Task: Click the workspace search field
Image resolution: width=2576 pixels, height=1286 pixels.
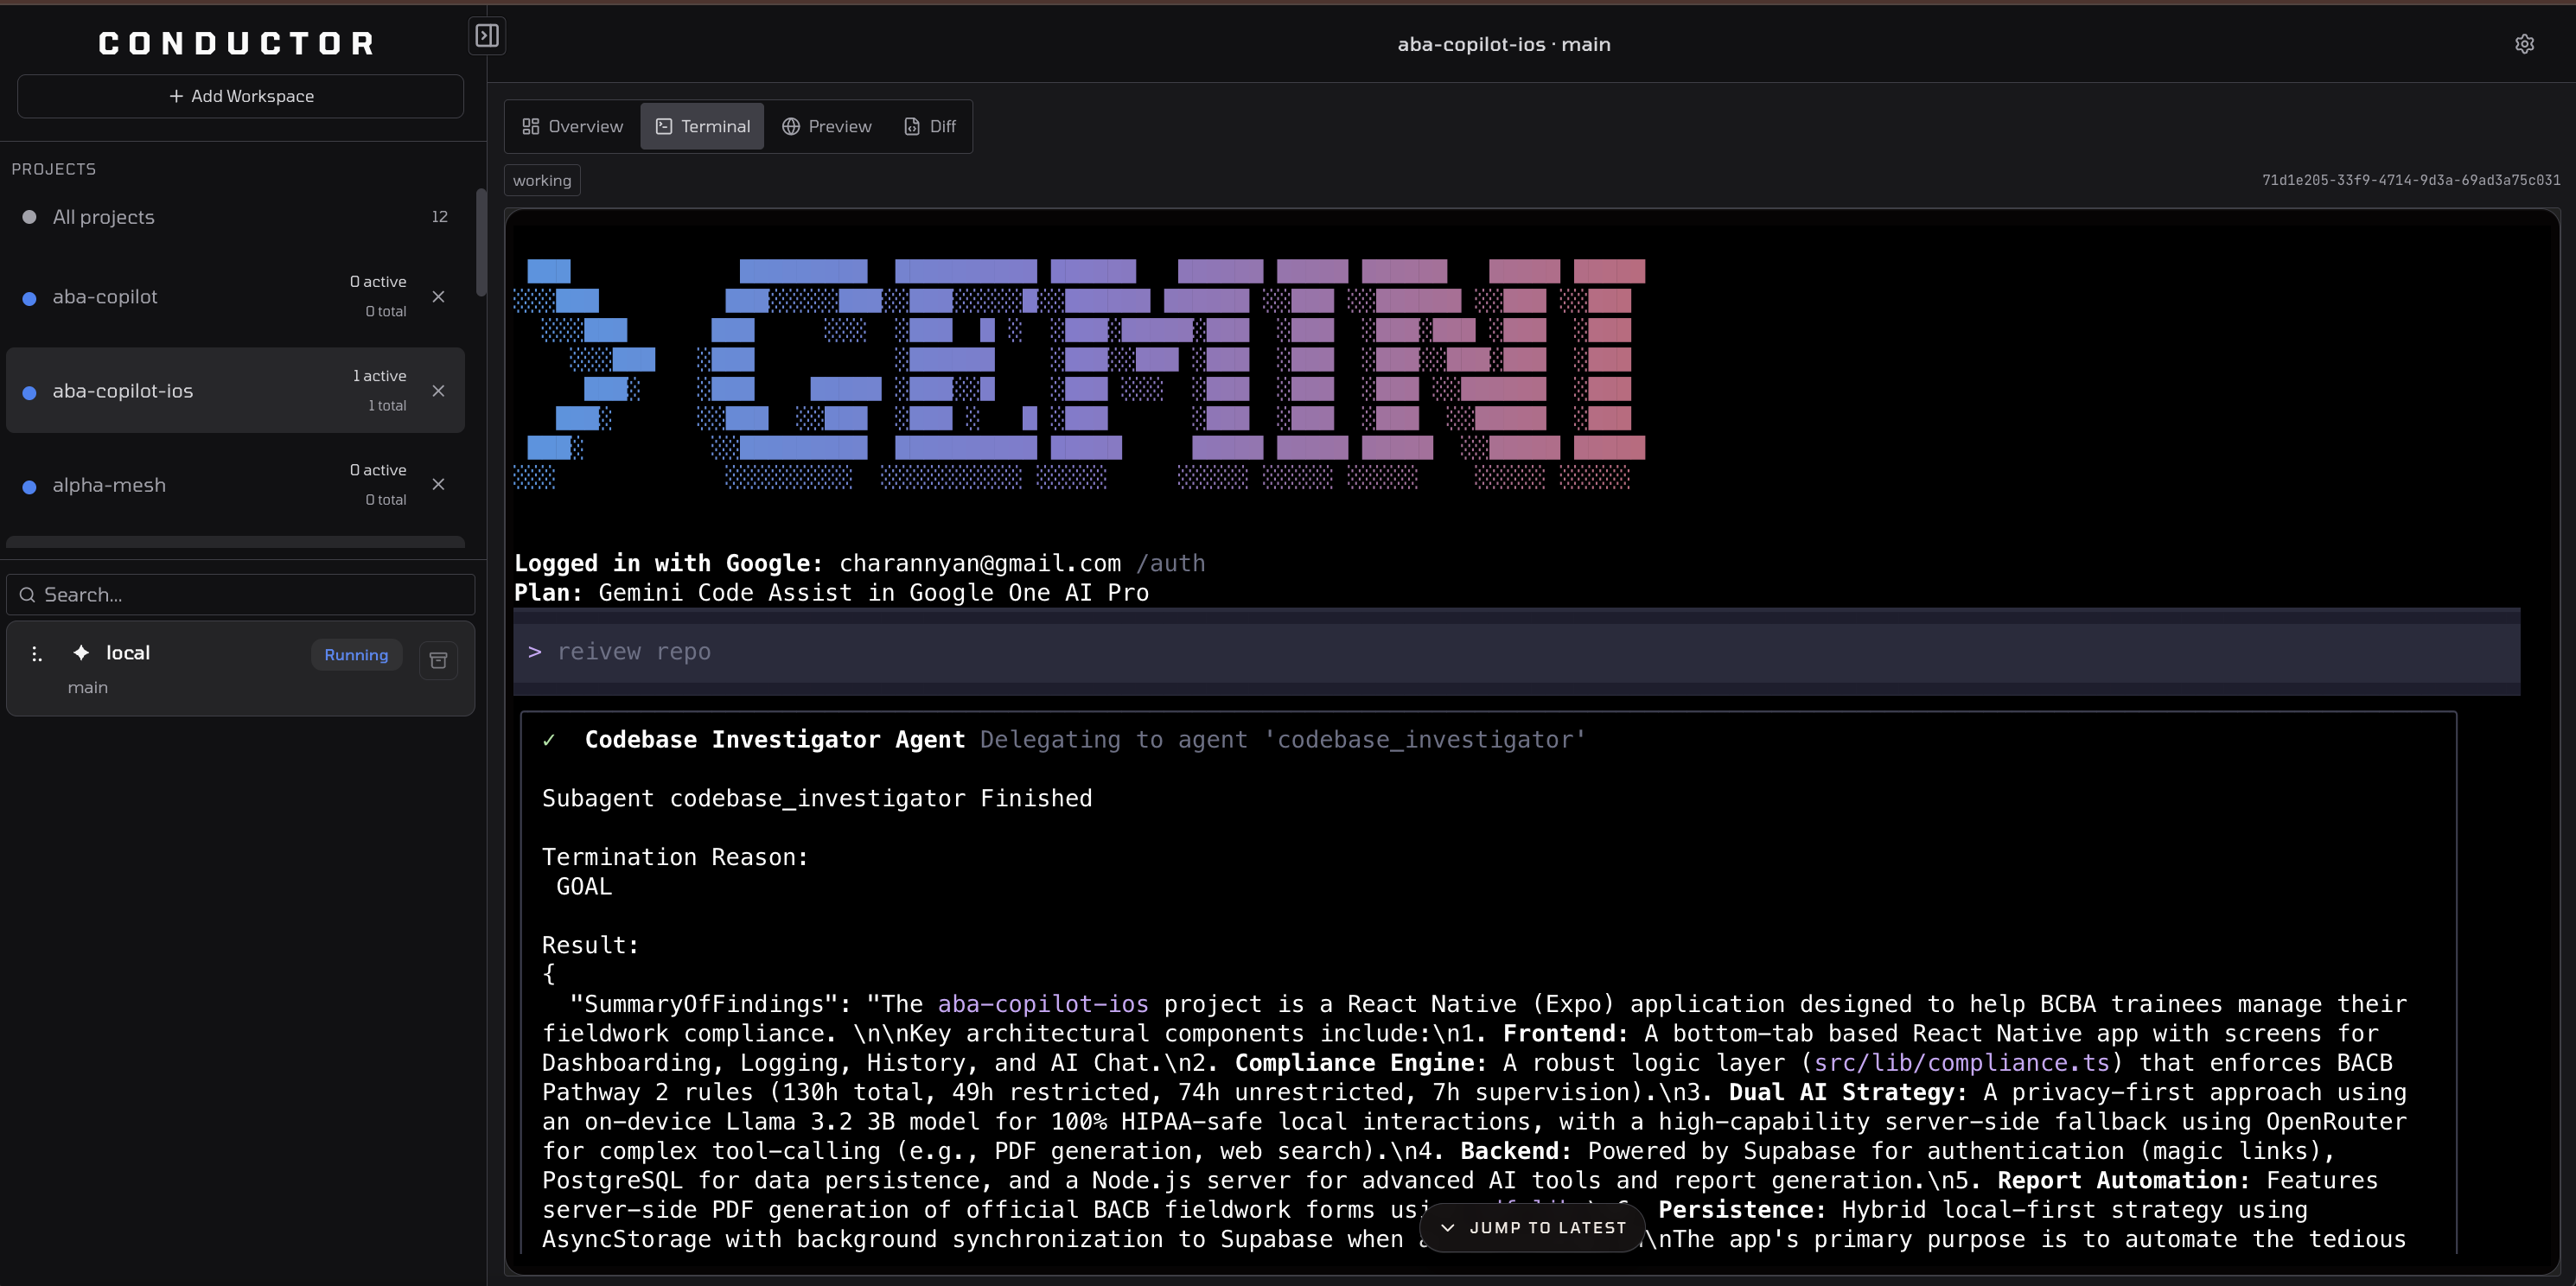Action: point(240,595)
